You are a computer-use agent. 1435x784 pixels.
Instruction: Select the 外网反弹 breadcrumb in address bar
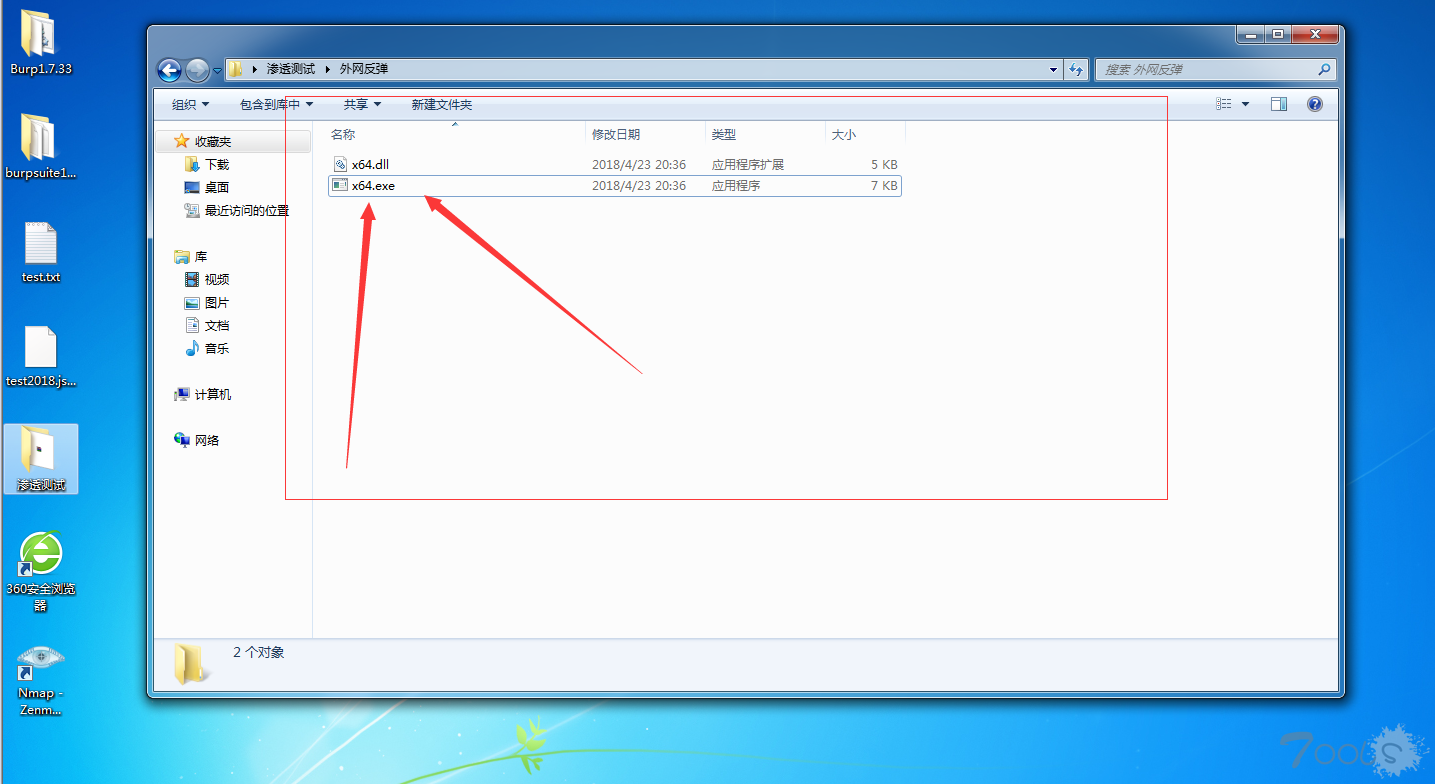[x=364, y=69]
